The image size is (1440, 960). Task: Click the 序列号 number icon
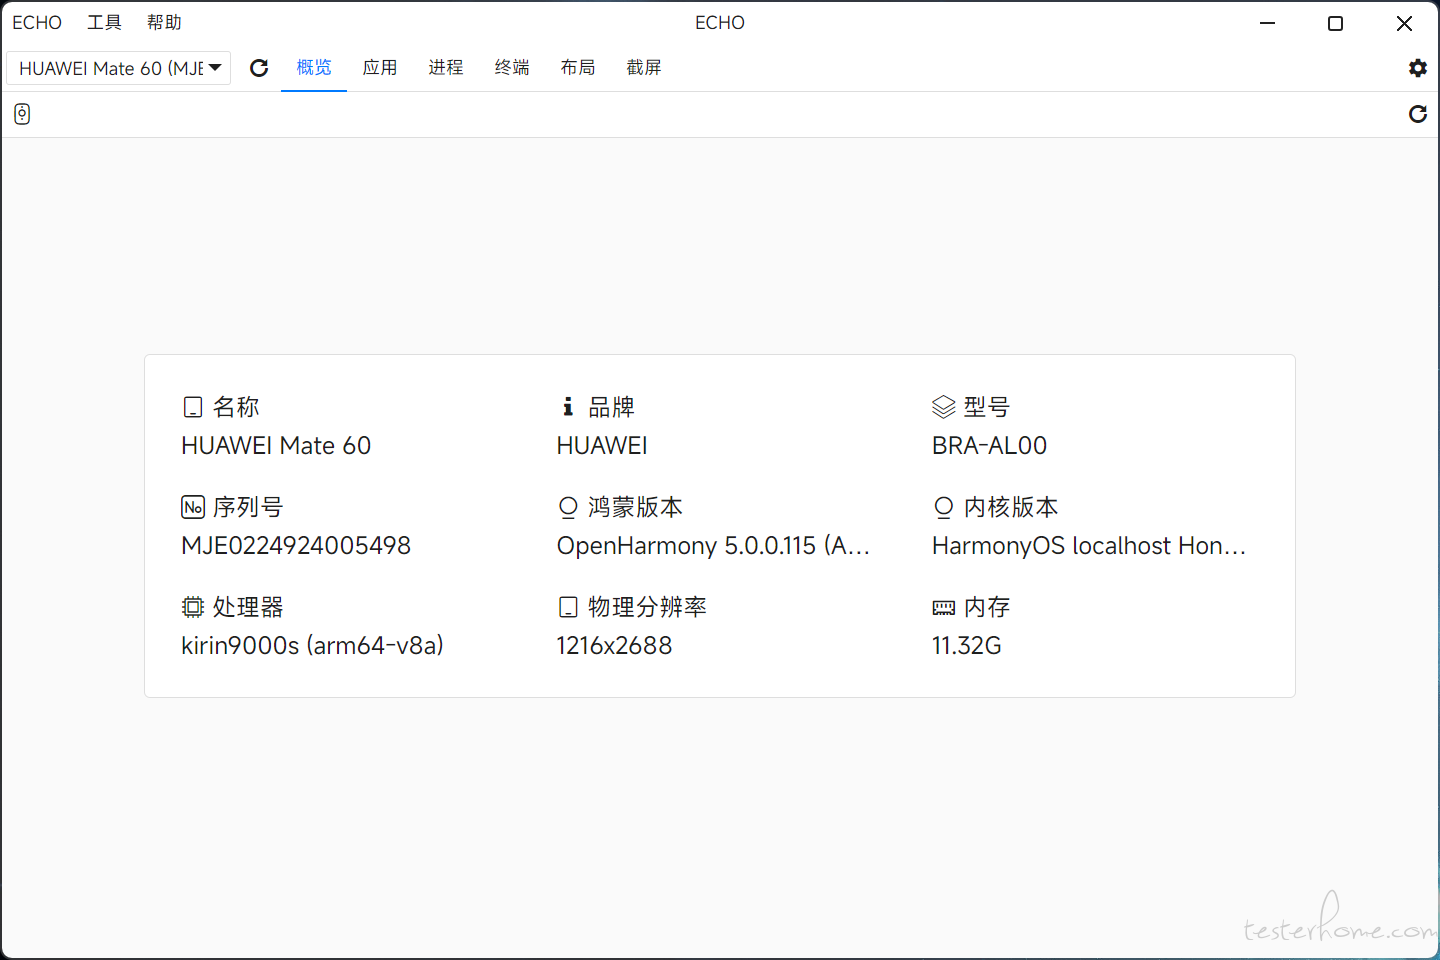[193, 507]
